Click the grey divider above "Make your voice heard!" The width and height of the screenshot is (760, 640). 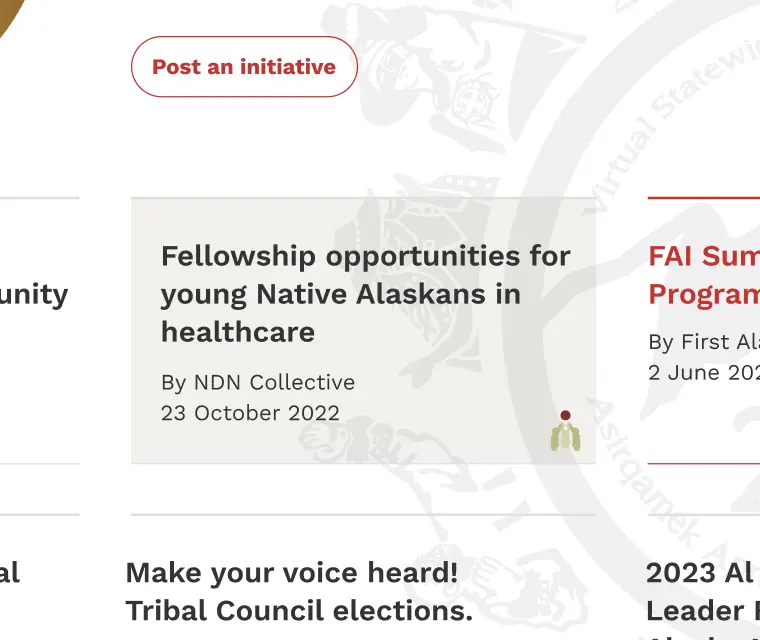(x=363, y=515)
